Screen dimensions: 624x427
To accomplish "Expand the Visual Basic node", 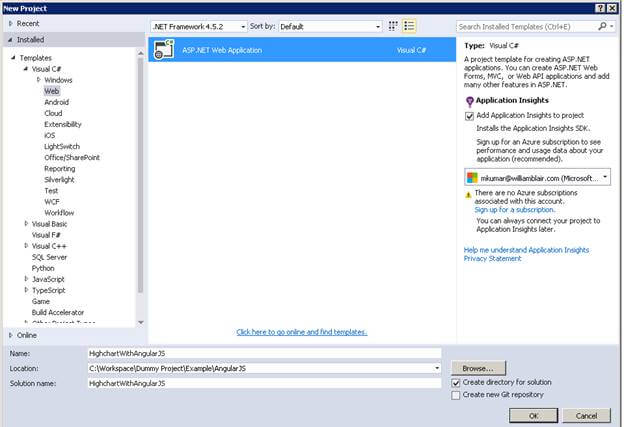I will click(26, 224).
